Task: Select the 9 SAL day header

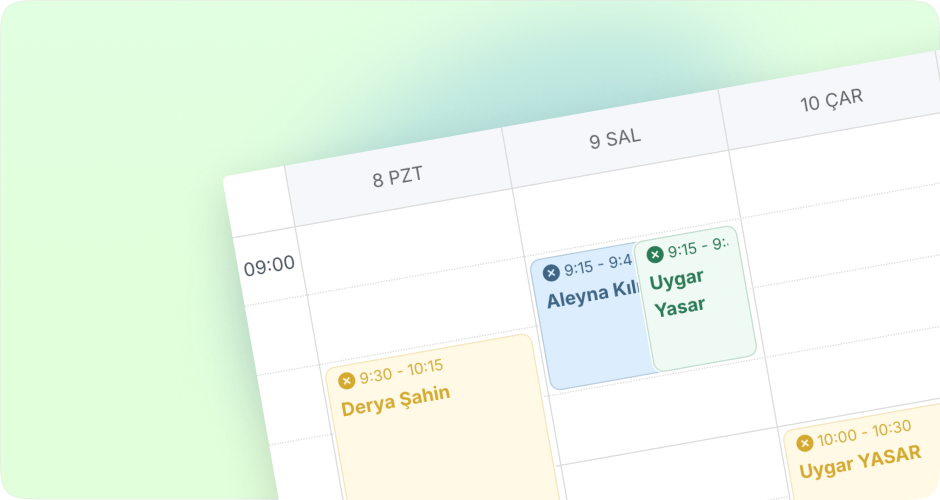Action: (615, 138)
